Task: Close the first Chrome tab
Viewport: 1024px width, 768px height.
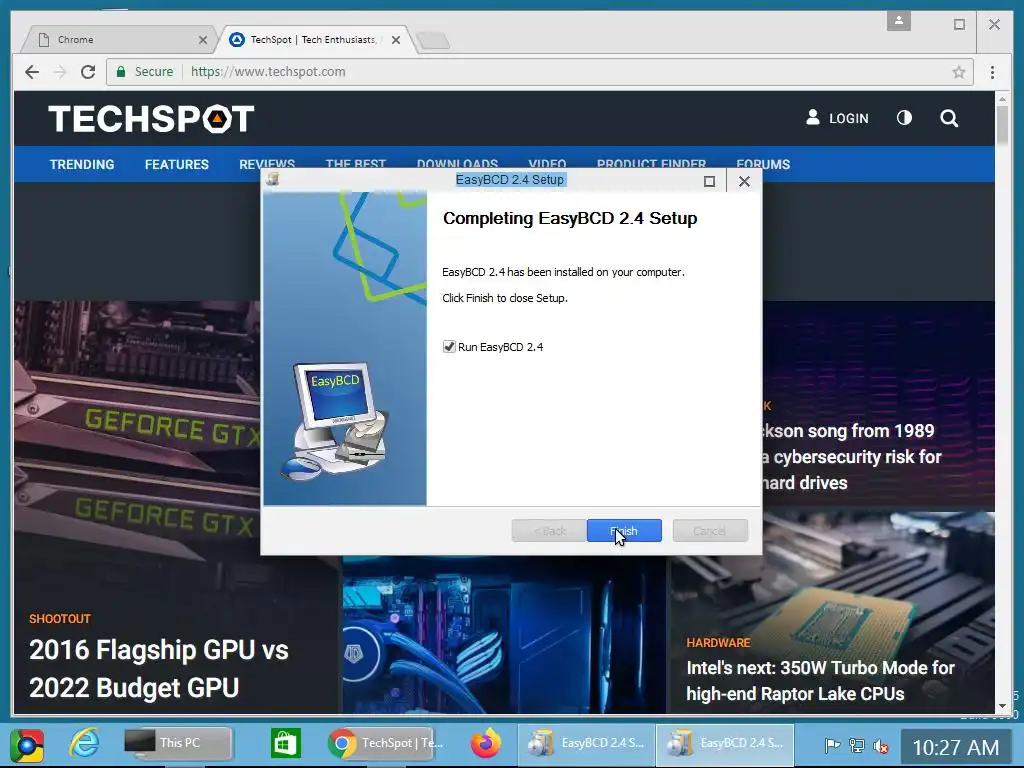Action: [x=202, y=40]
